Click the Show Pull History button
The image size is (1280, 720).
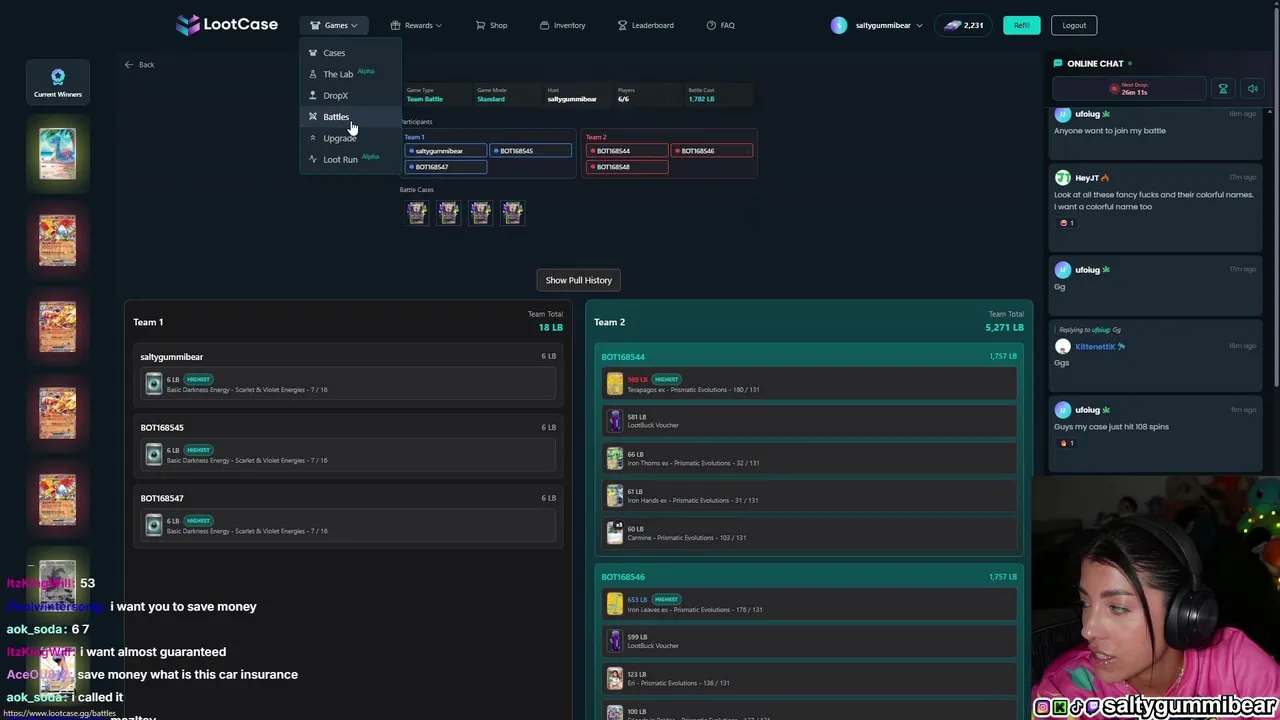(578, 280)
